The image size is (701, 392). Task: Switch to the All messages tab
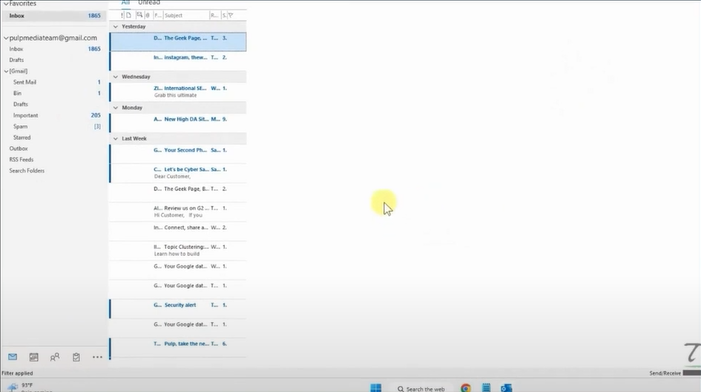pos(126,3)
